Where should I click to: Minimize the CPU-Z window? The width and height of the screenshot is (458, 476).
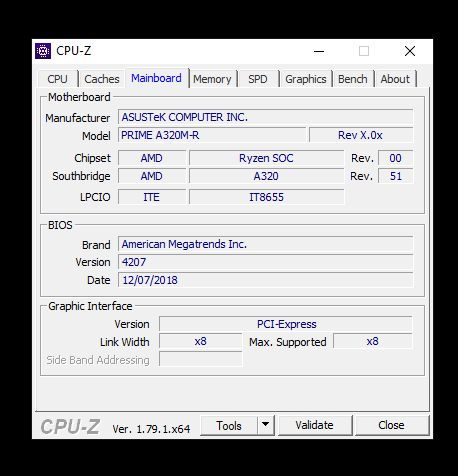(319, 51)
